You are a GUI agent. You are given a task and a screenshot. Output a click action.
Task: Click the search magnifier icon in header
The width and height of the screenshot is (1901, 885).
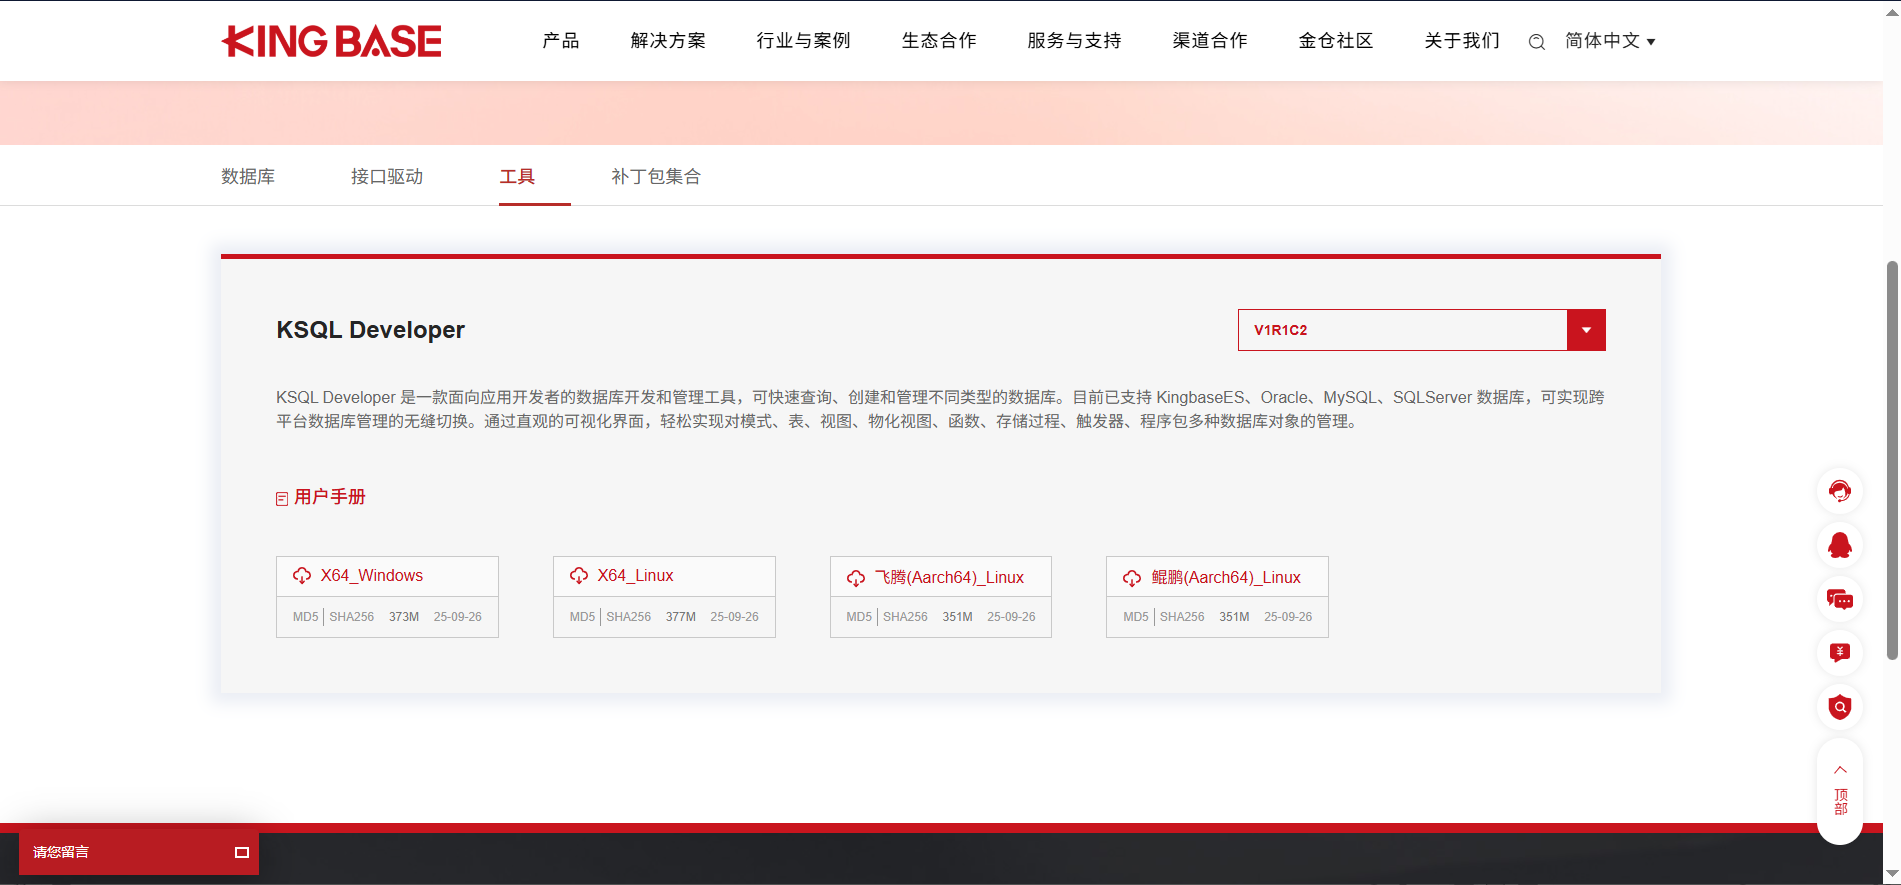coord(1537,42)
